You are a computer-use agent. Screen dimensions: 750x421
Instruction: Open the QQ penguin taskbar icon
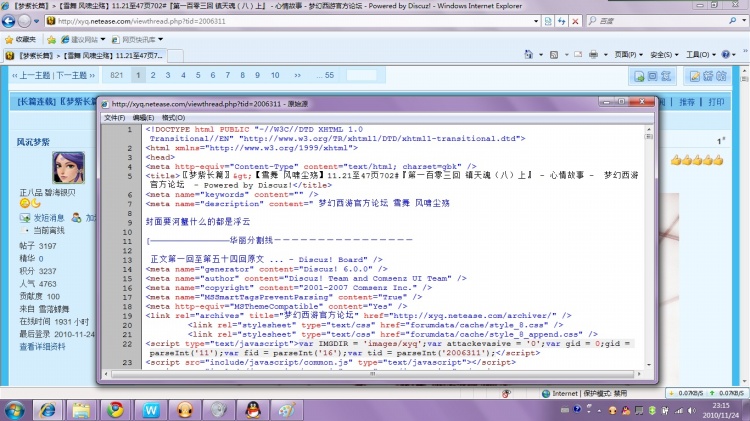[253, 410]
